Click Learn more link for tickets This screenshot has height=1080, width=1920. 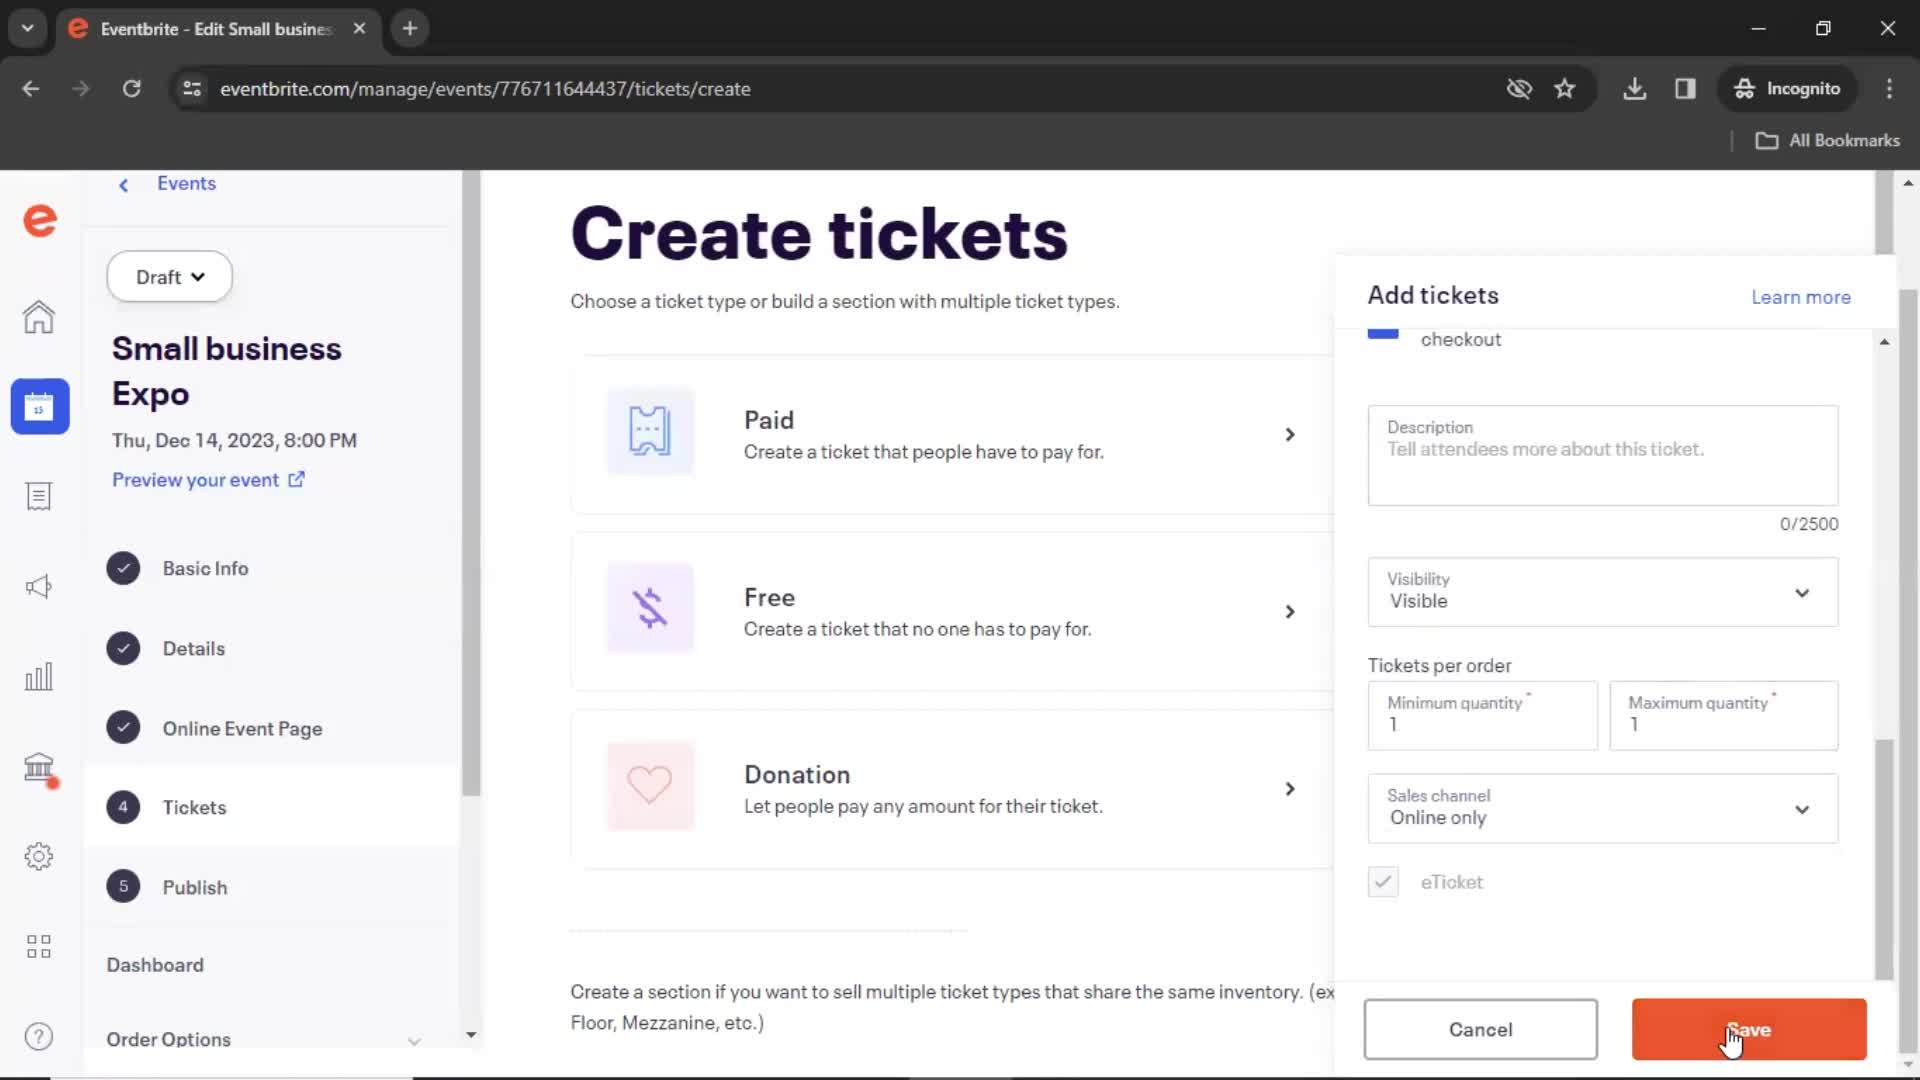tap(1801, 297)
